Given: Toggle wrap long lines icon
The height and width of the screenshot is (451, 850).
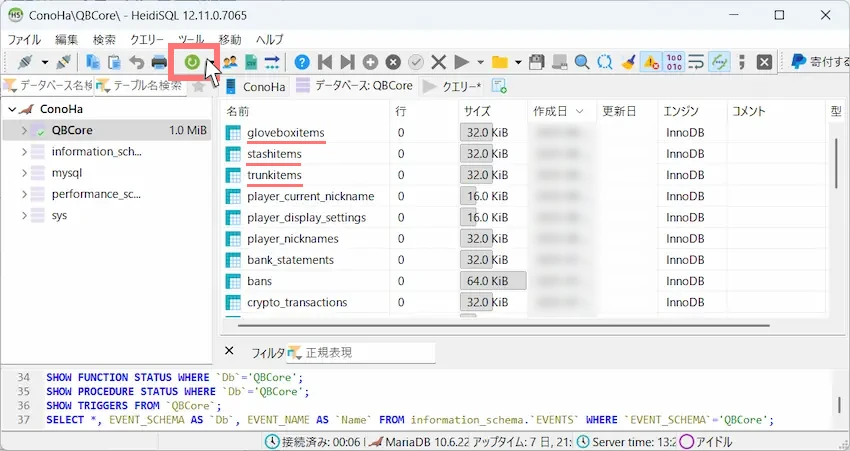Looking at the screenshot, I should pyautogui.click(x=696, y=62).
